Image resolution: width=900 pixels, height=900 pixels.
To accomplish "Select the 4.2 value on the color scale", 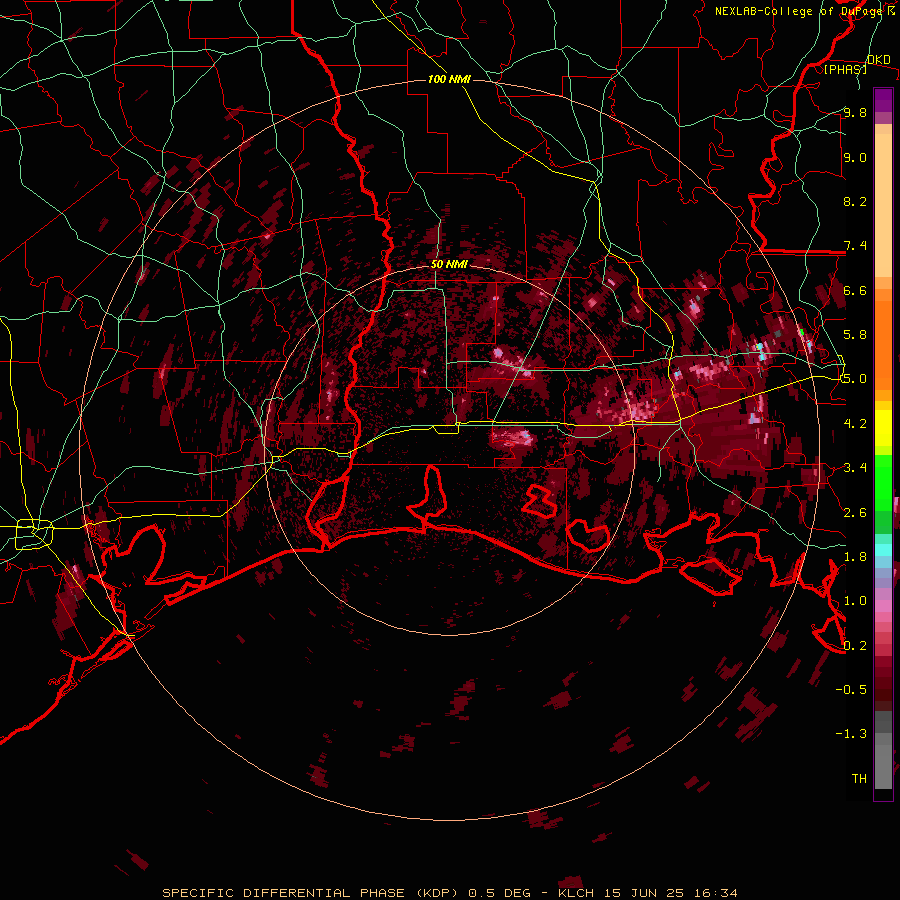I will tap(855, 424).
